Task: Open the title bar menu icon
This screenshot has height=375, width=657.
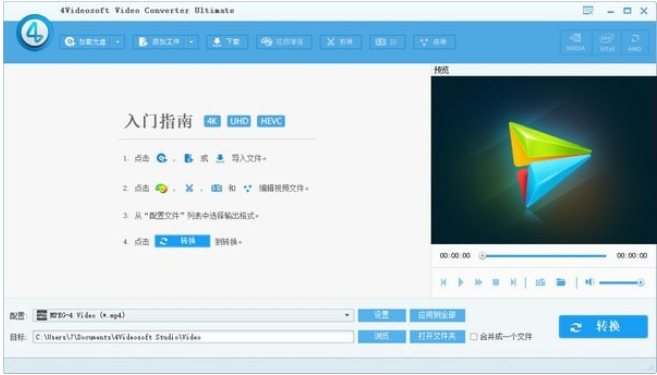Action: pos(588,11)
